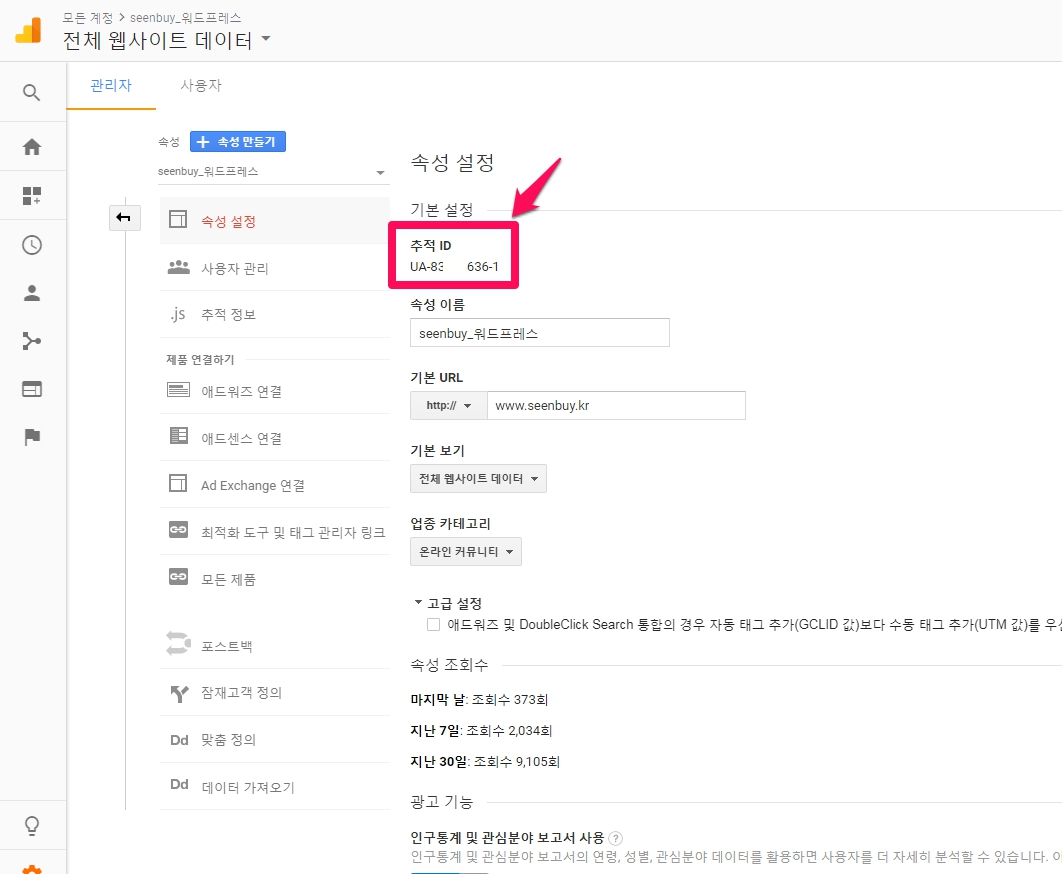
Task: Open the Acquisition icon in sidebar
Action: point(32,342)
